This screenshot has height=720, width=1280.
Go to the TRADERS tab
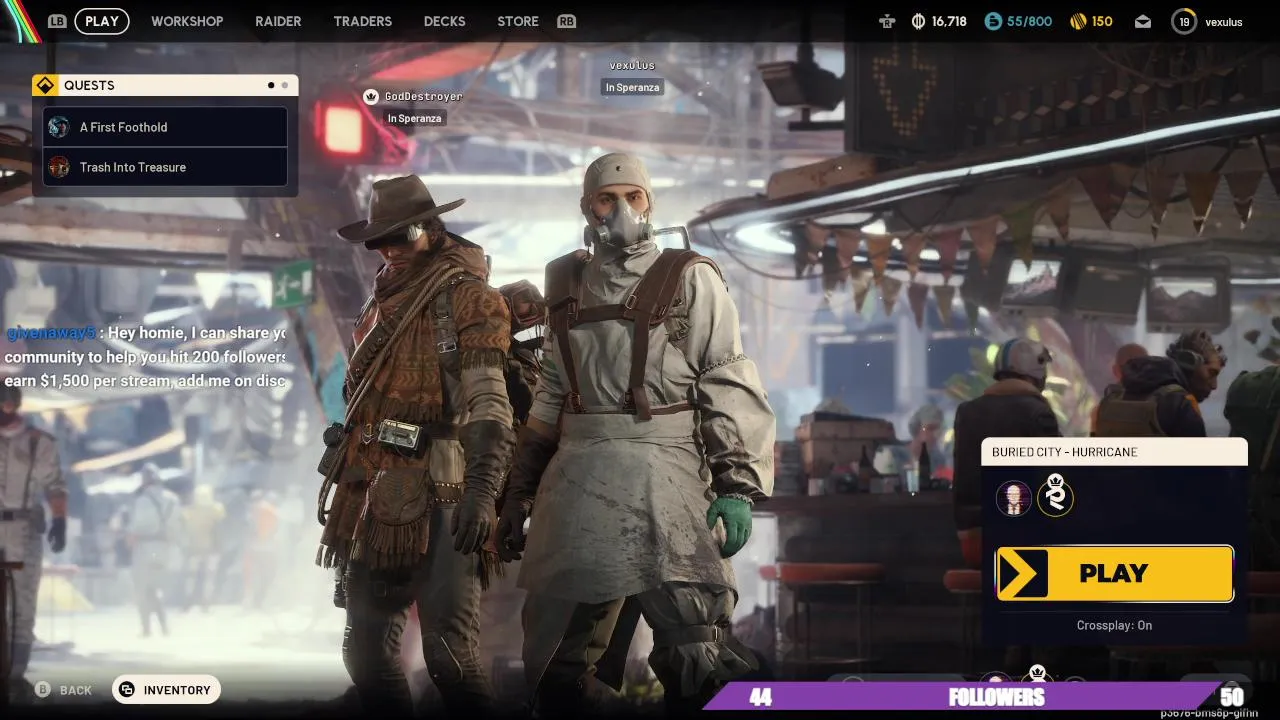pyautogui.click(x=362, y=21)
